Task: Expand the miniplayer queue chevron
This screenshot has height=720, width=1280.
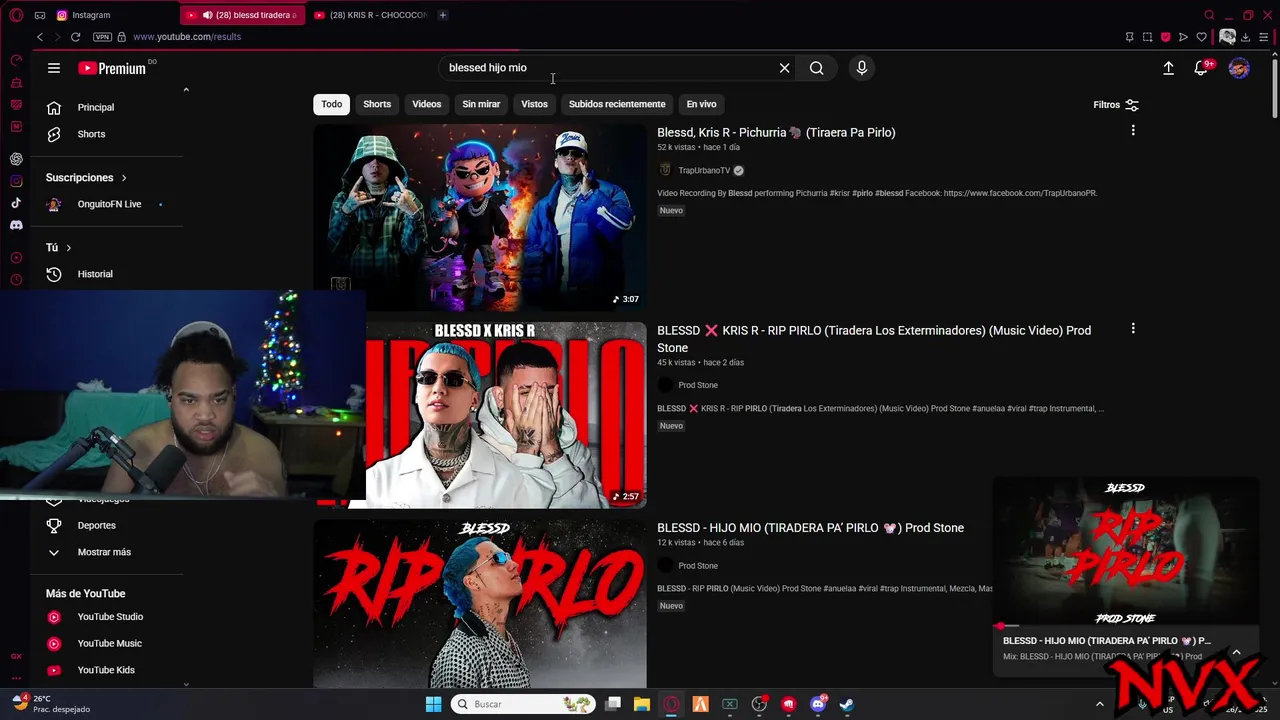Action: point(1237,652)
